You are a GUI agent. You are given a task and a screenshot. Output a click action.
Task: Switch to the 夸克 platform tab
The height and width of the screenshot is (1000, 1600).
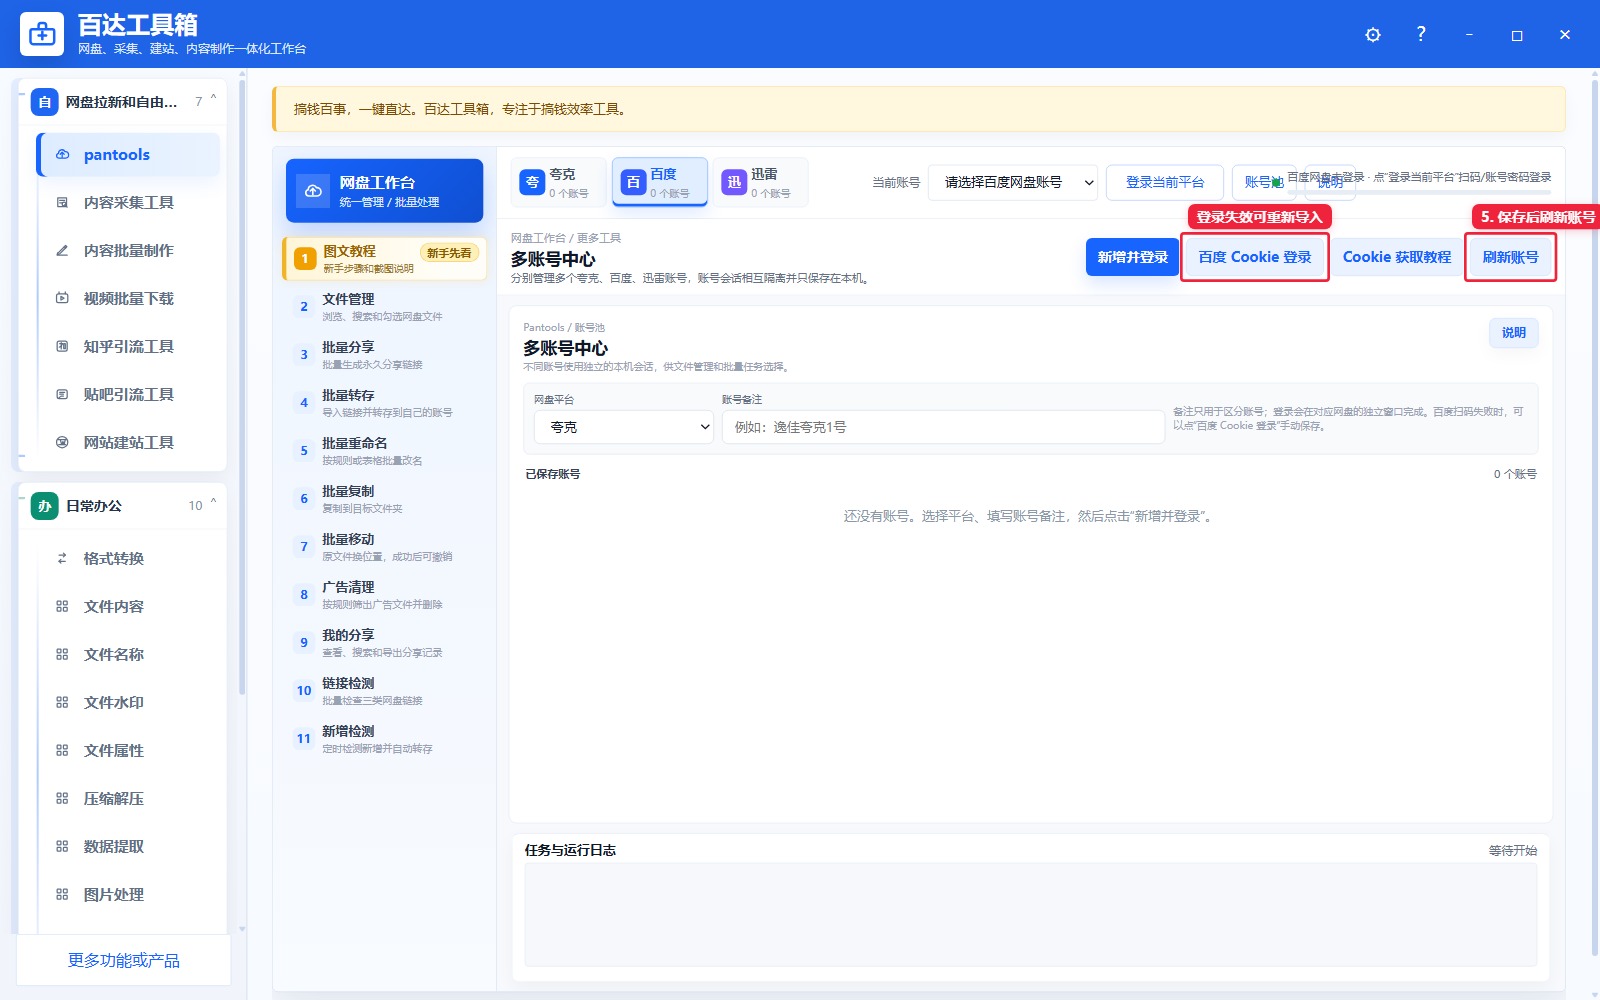(558, 182)
